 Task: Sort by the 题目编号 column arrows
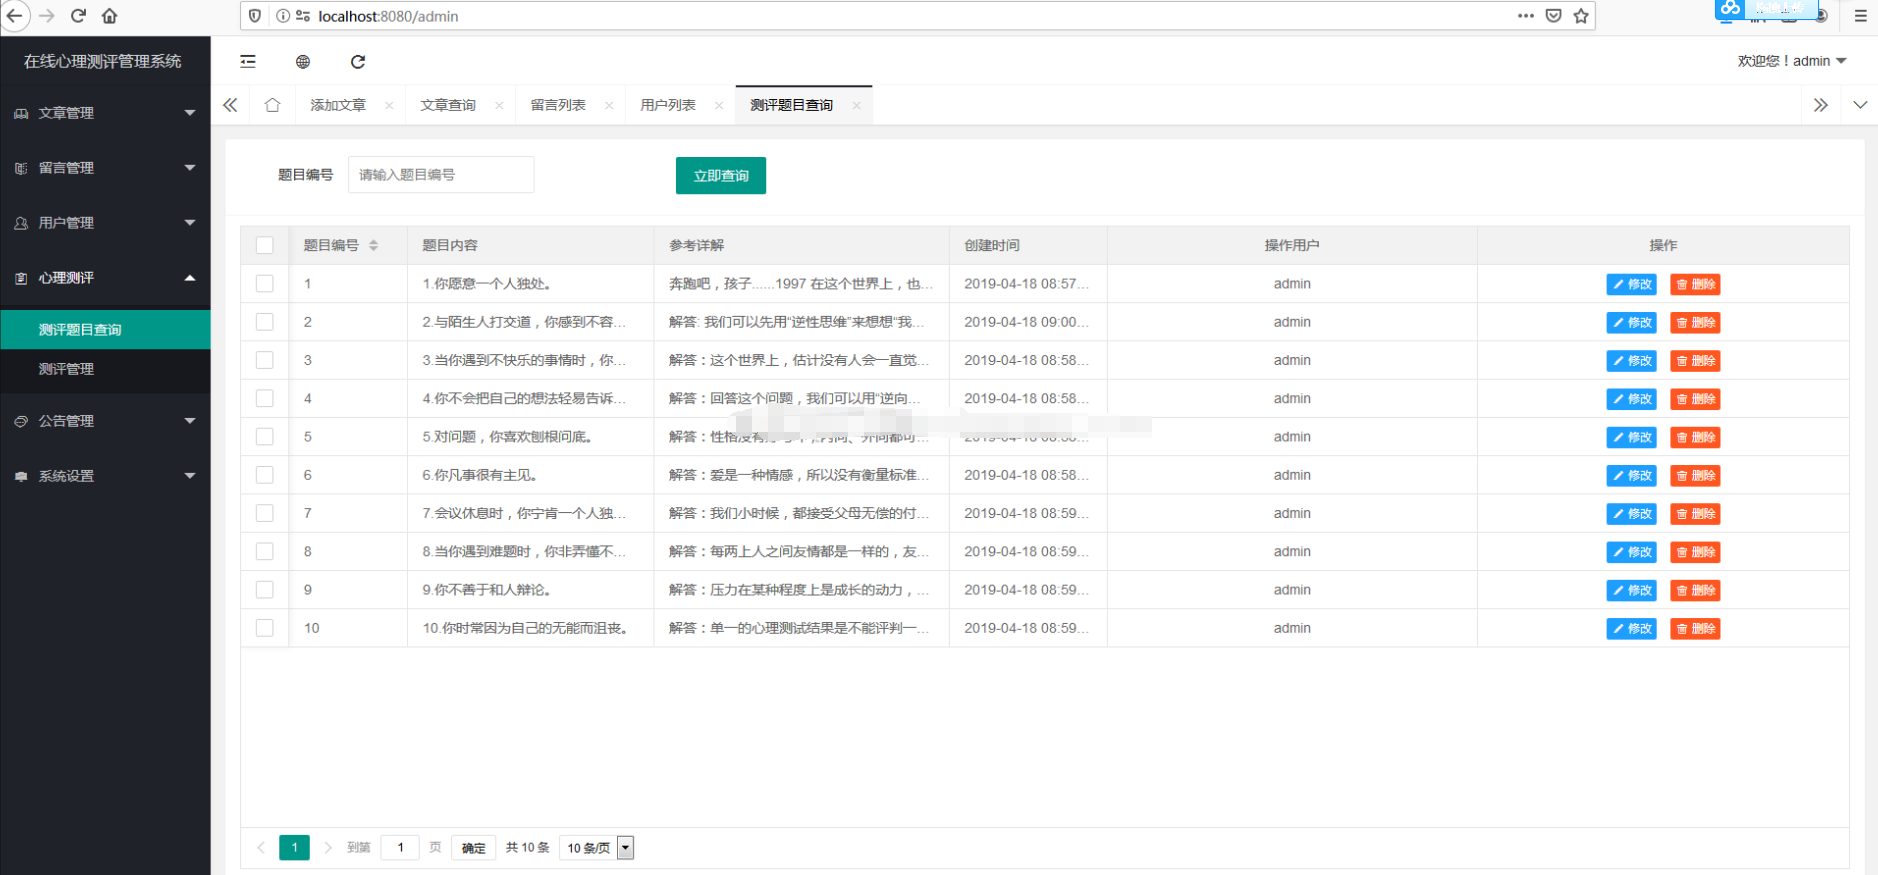coord(373,245)
